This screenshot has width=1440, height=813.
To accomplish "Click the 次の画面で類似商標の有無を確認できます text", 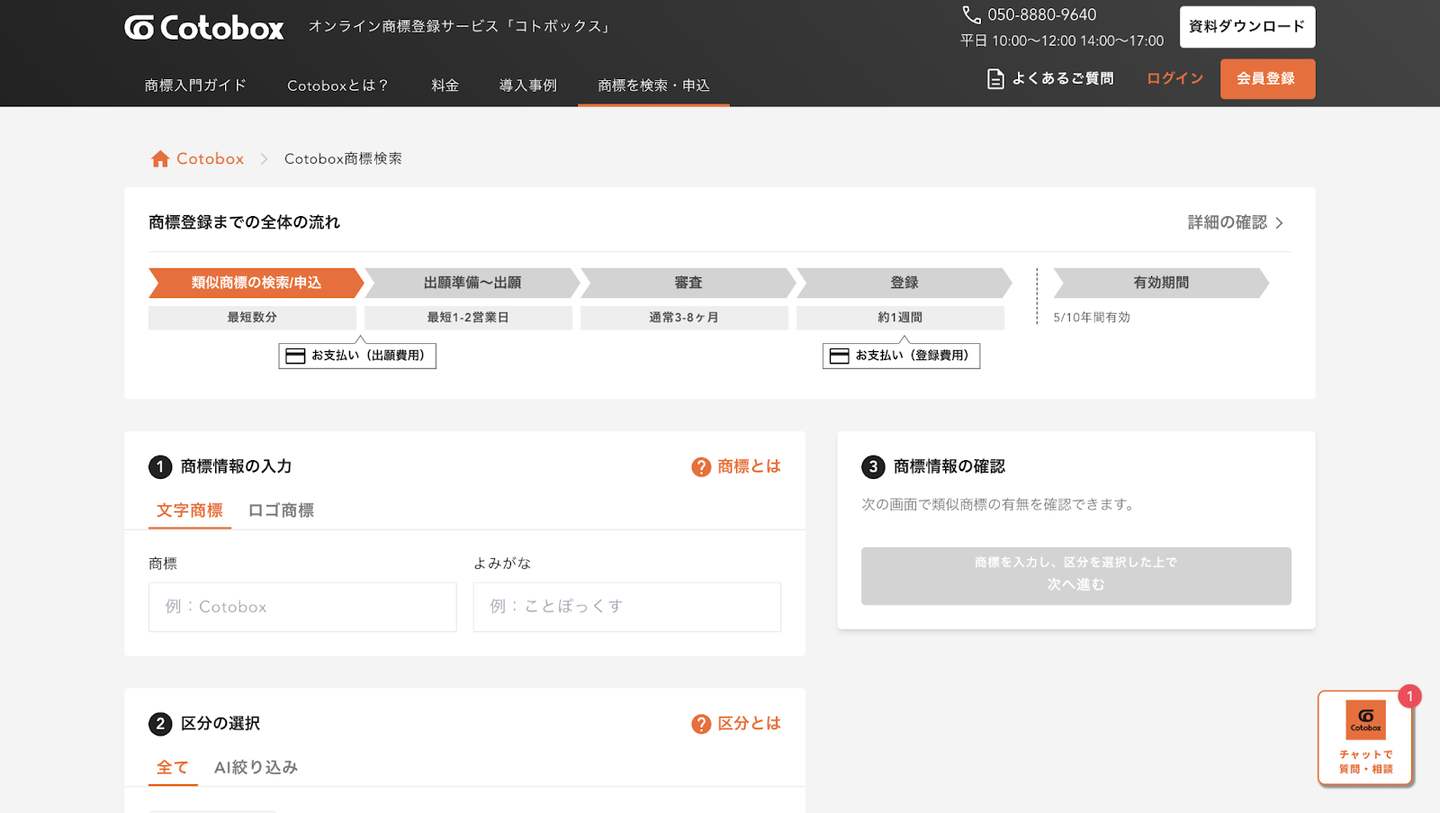I will click(998, 505).
